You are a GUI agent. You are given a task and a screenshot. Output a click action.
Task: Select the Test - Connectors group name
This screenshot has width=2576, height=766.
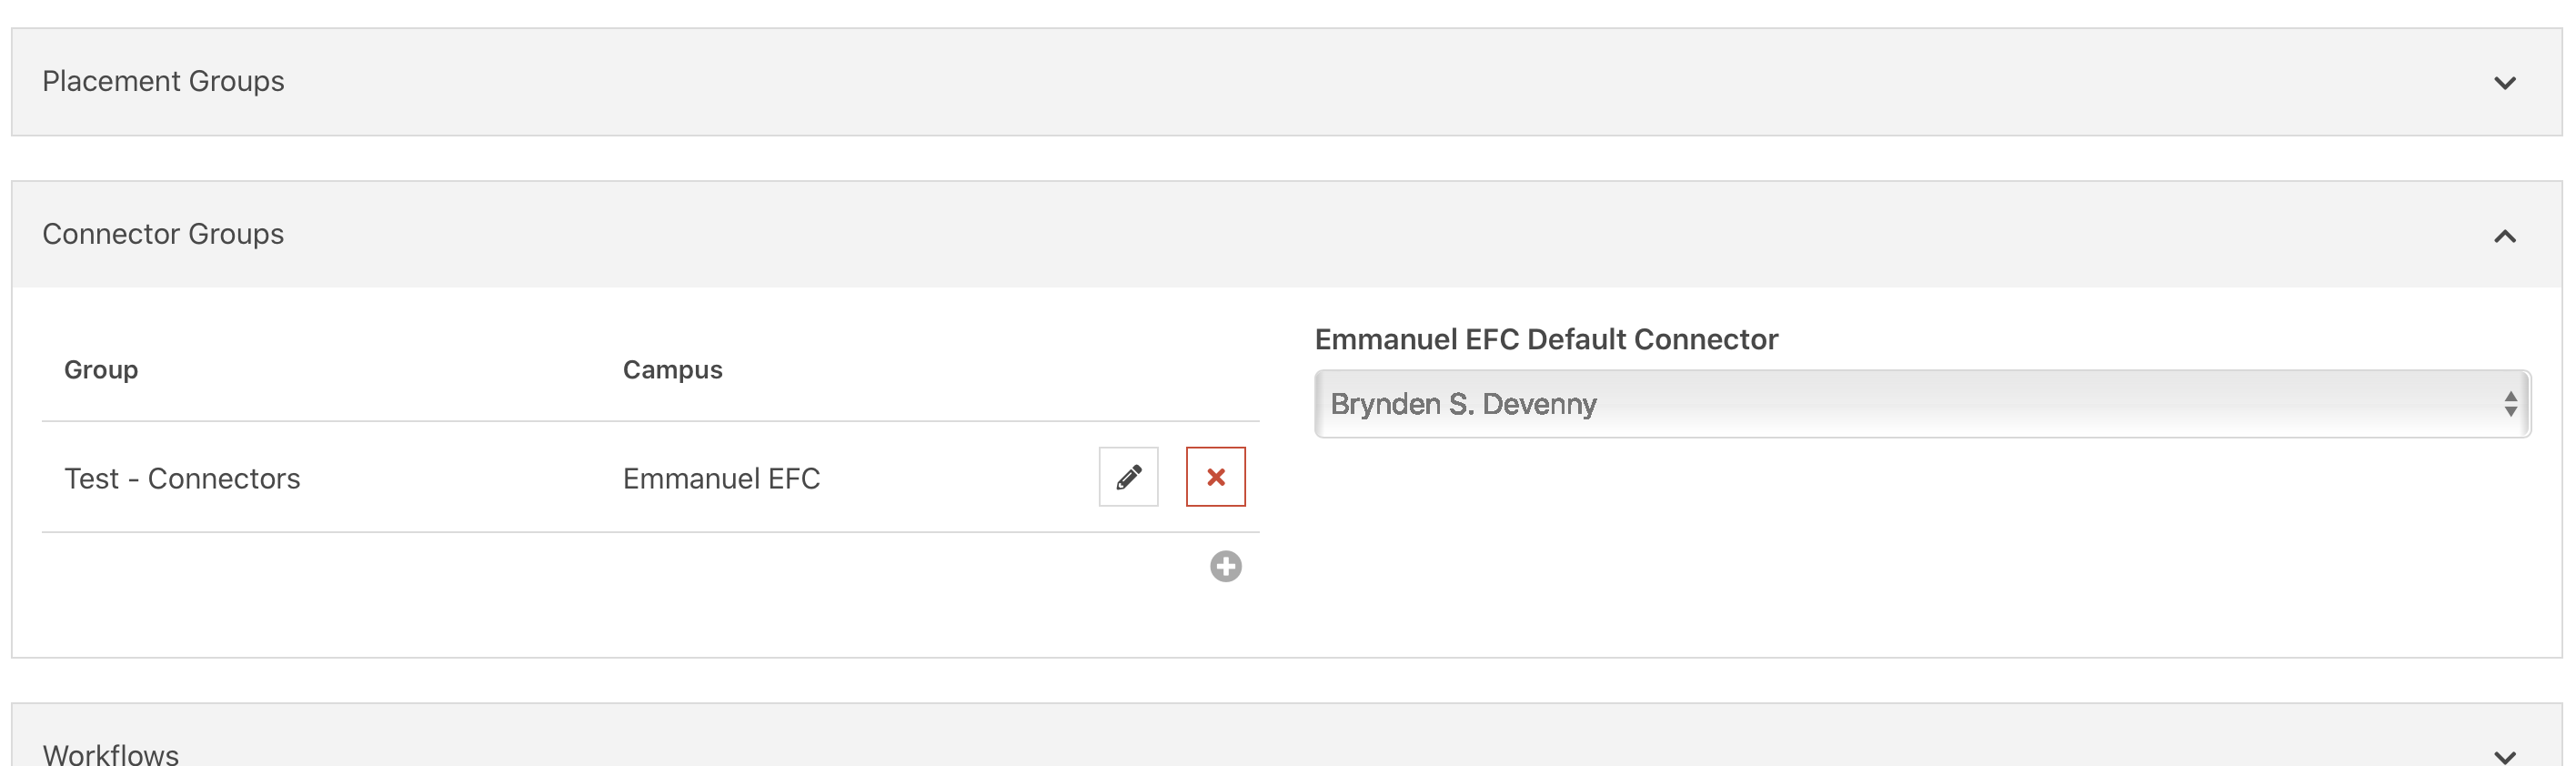(x=182, y=479)
